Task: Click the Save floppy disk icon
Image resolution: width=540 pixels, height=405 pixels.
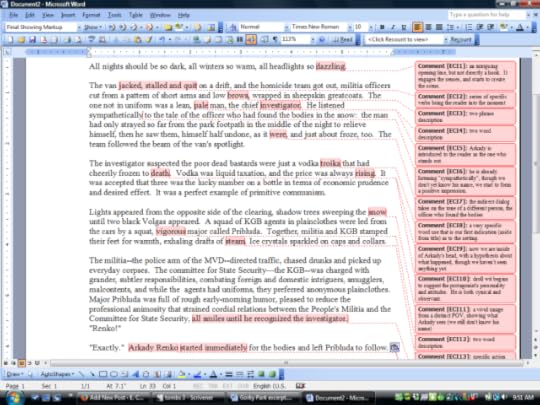Action: click(32, 40)
